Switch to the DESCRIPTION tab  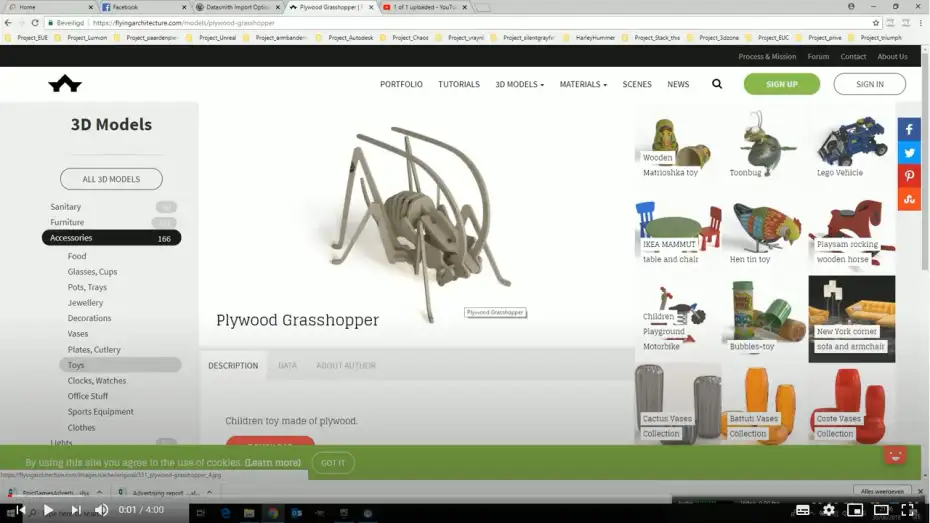point(233,365)
